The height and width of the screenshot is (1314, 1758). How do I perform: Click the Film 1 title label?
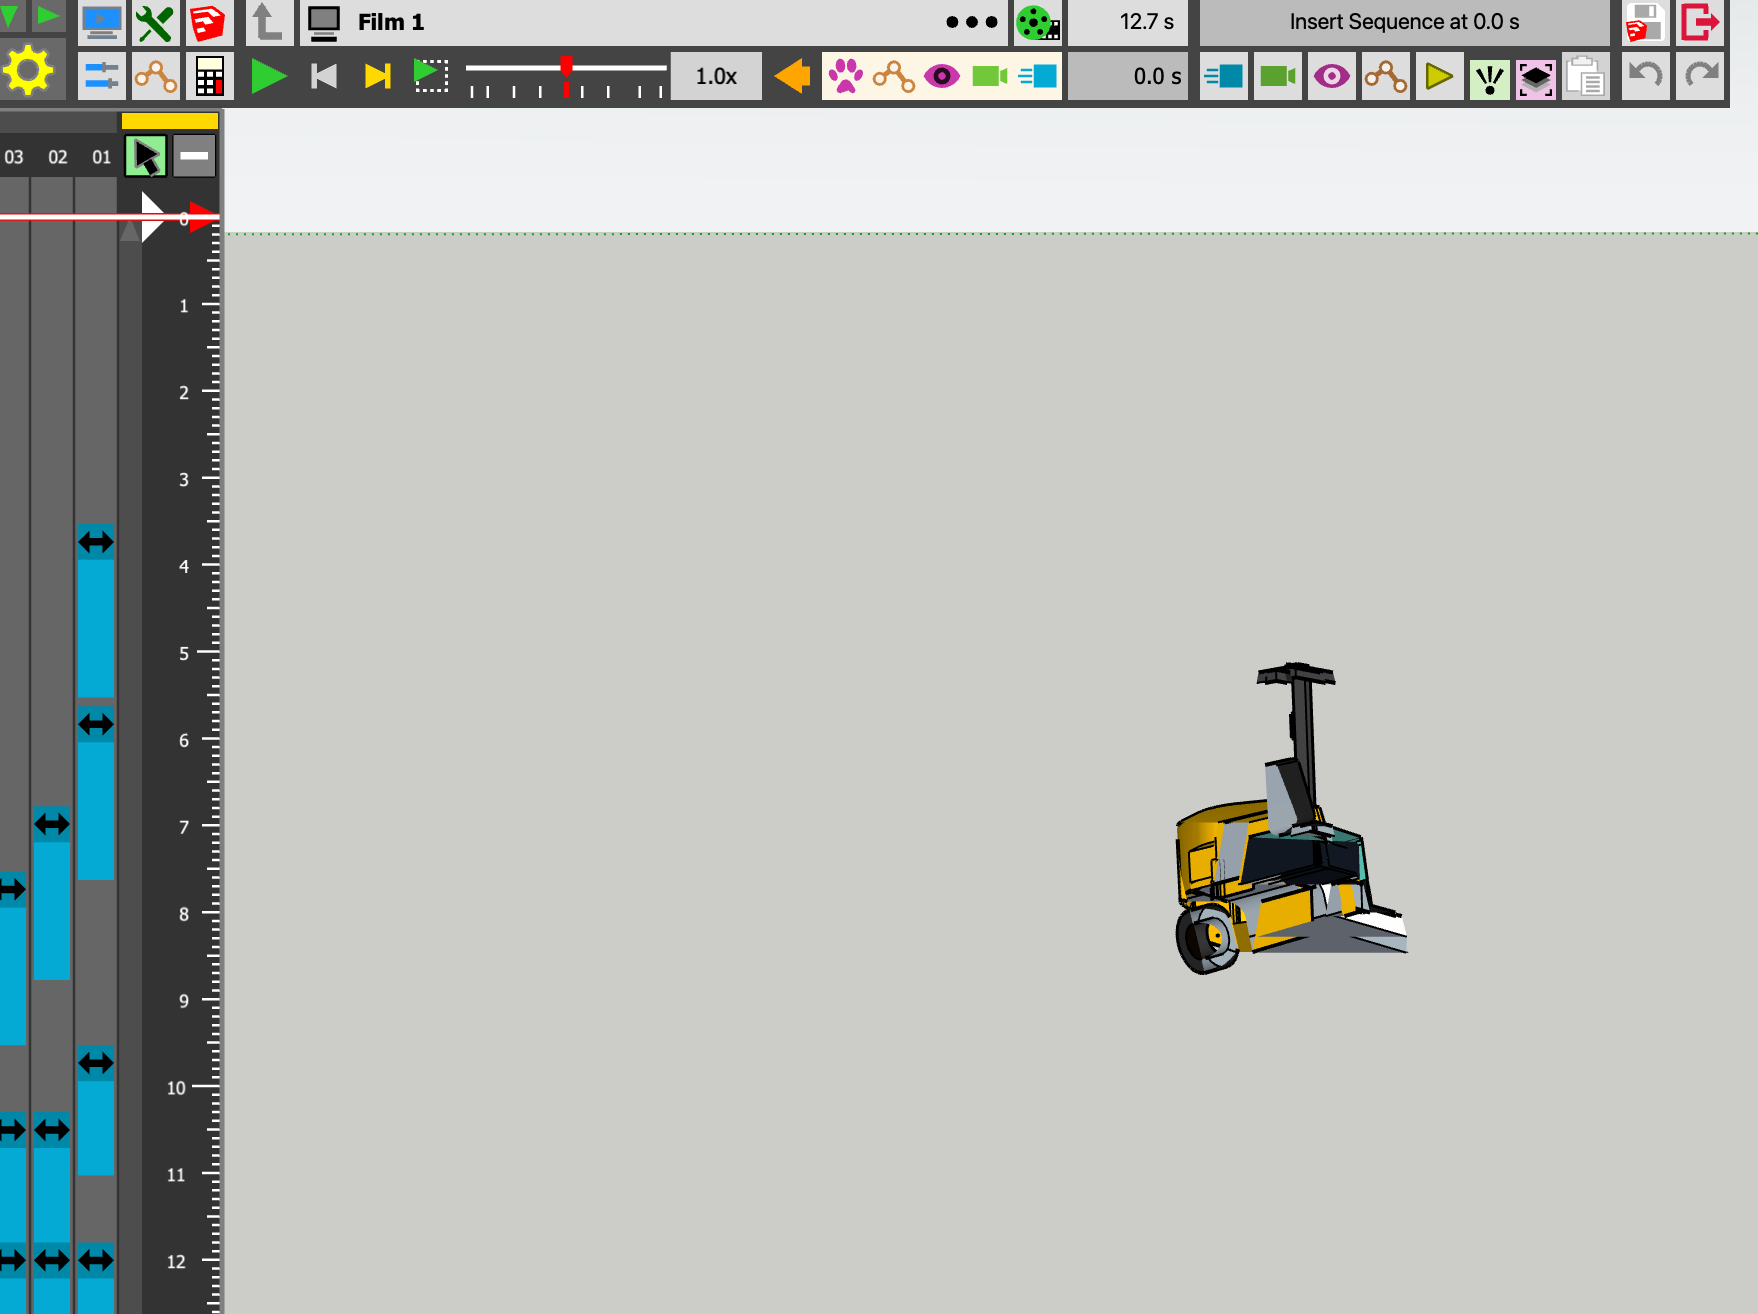[391, 22]
